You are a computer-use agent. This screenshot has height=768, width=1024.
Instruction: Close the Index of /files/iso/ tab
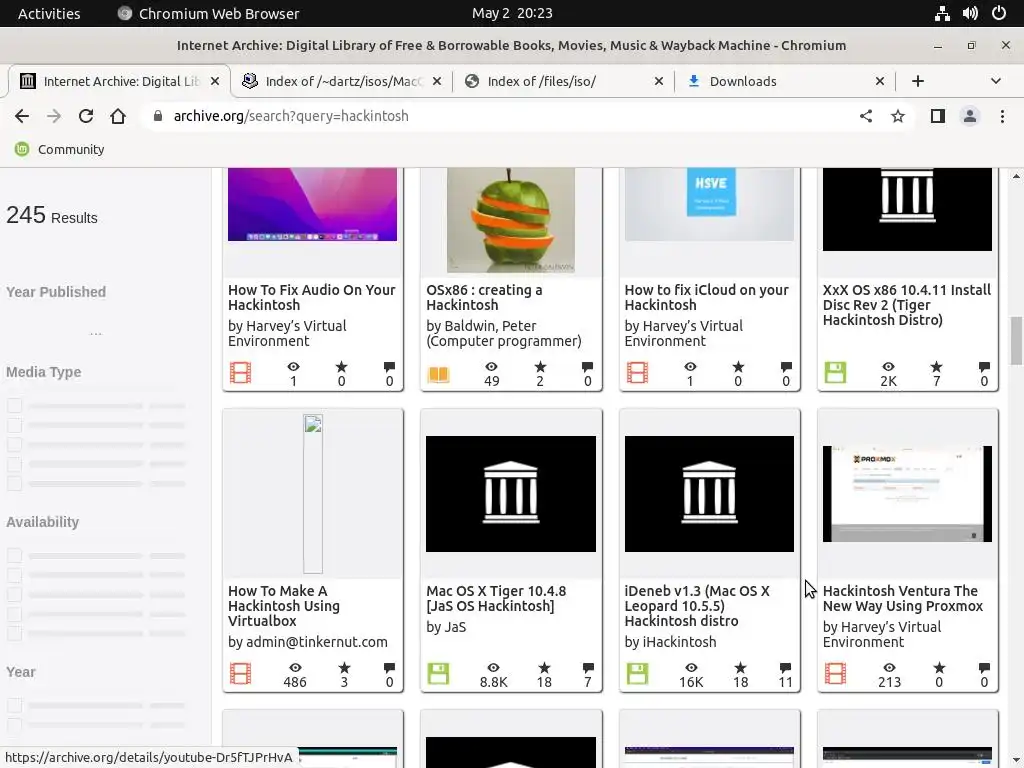coord(659,81)
